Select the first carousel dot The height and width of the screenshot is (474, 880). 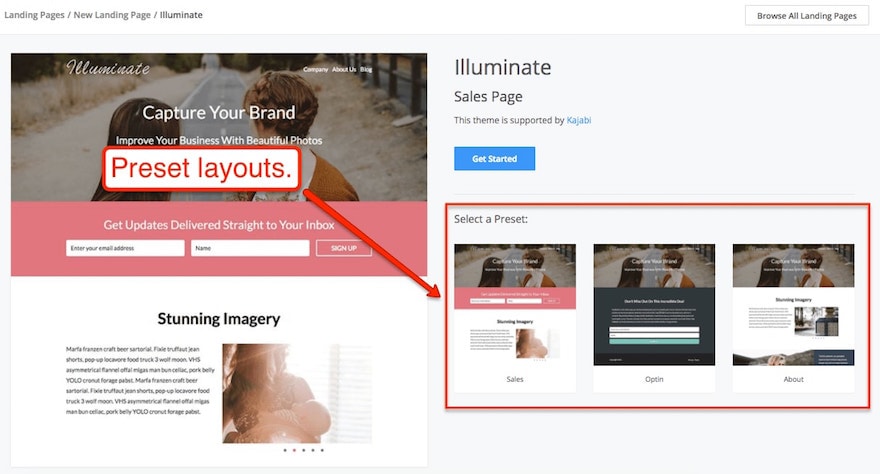(x=285, y=450)
